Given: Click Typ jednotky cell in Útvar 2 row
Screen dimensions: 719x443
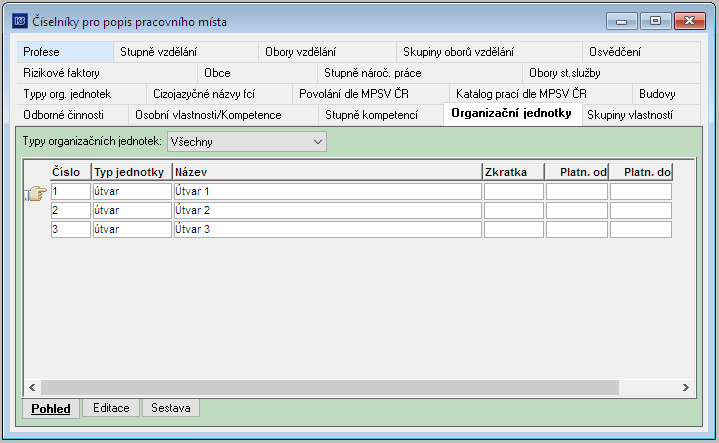Looking at the screenshot, I should click(132, 210).
